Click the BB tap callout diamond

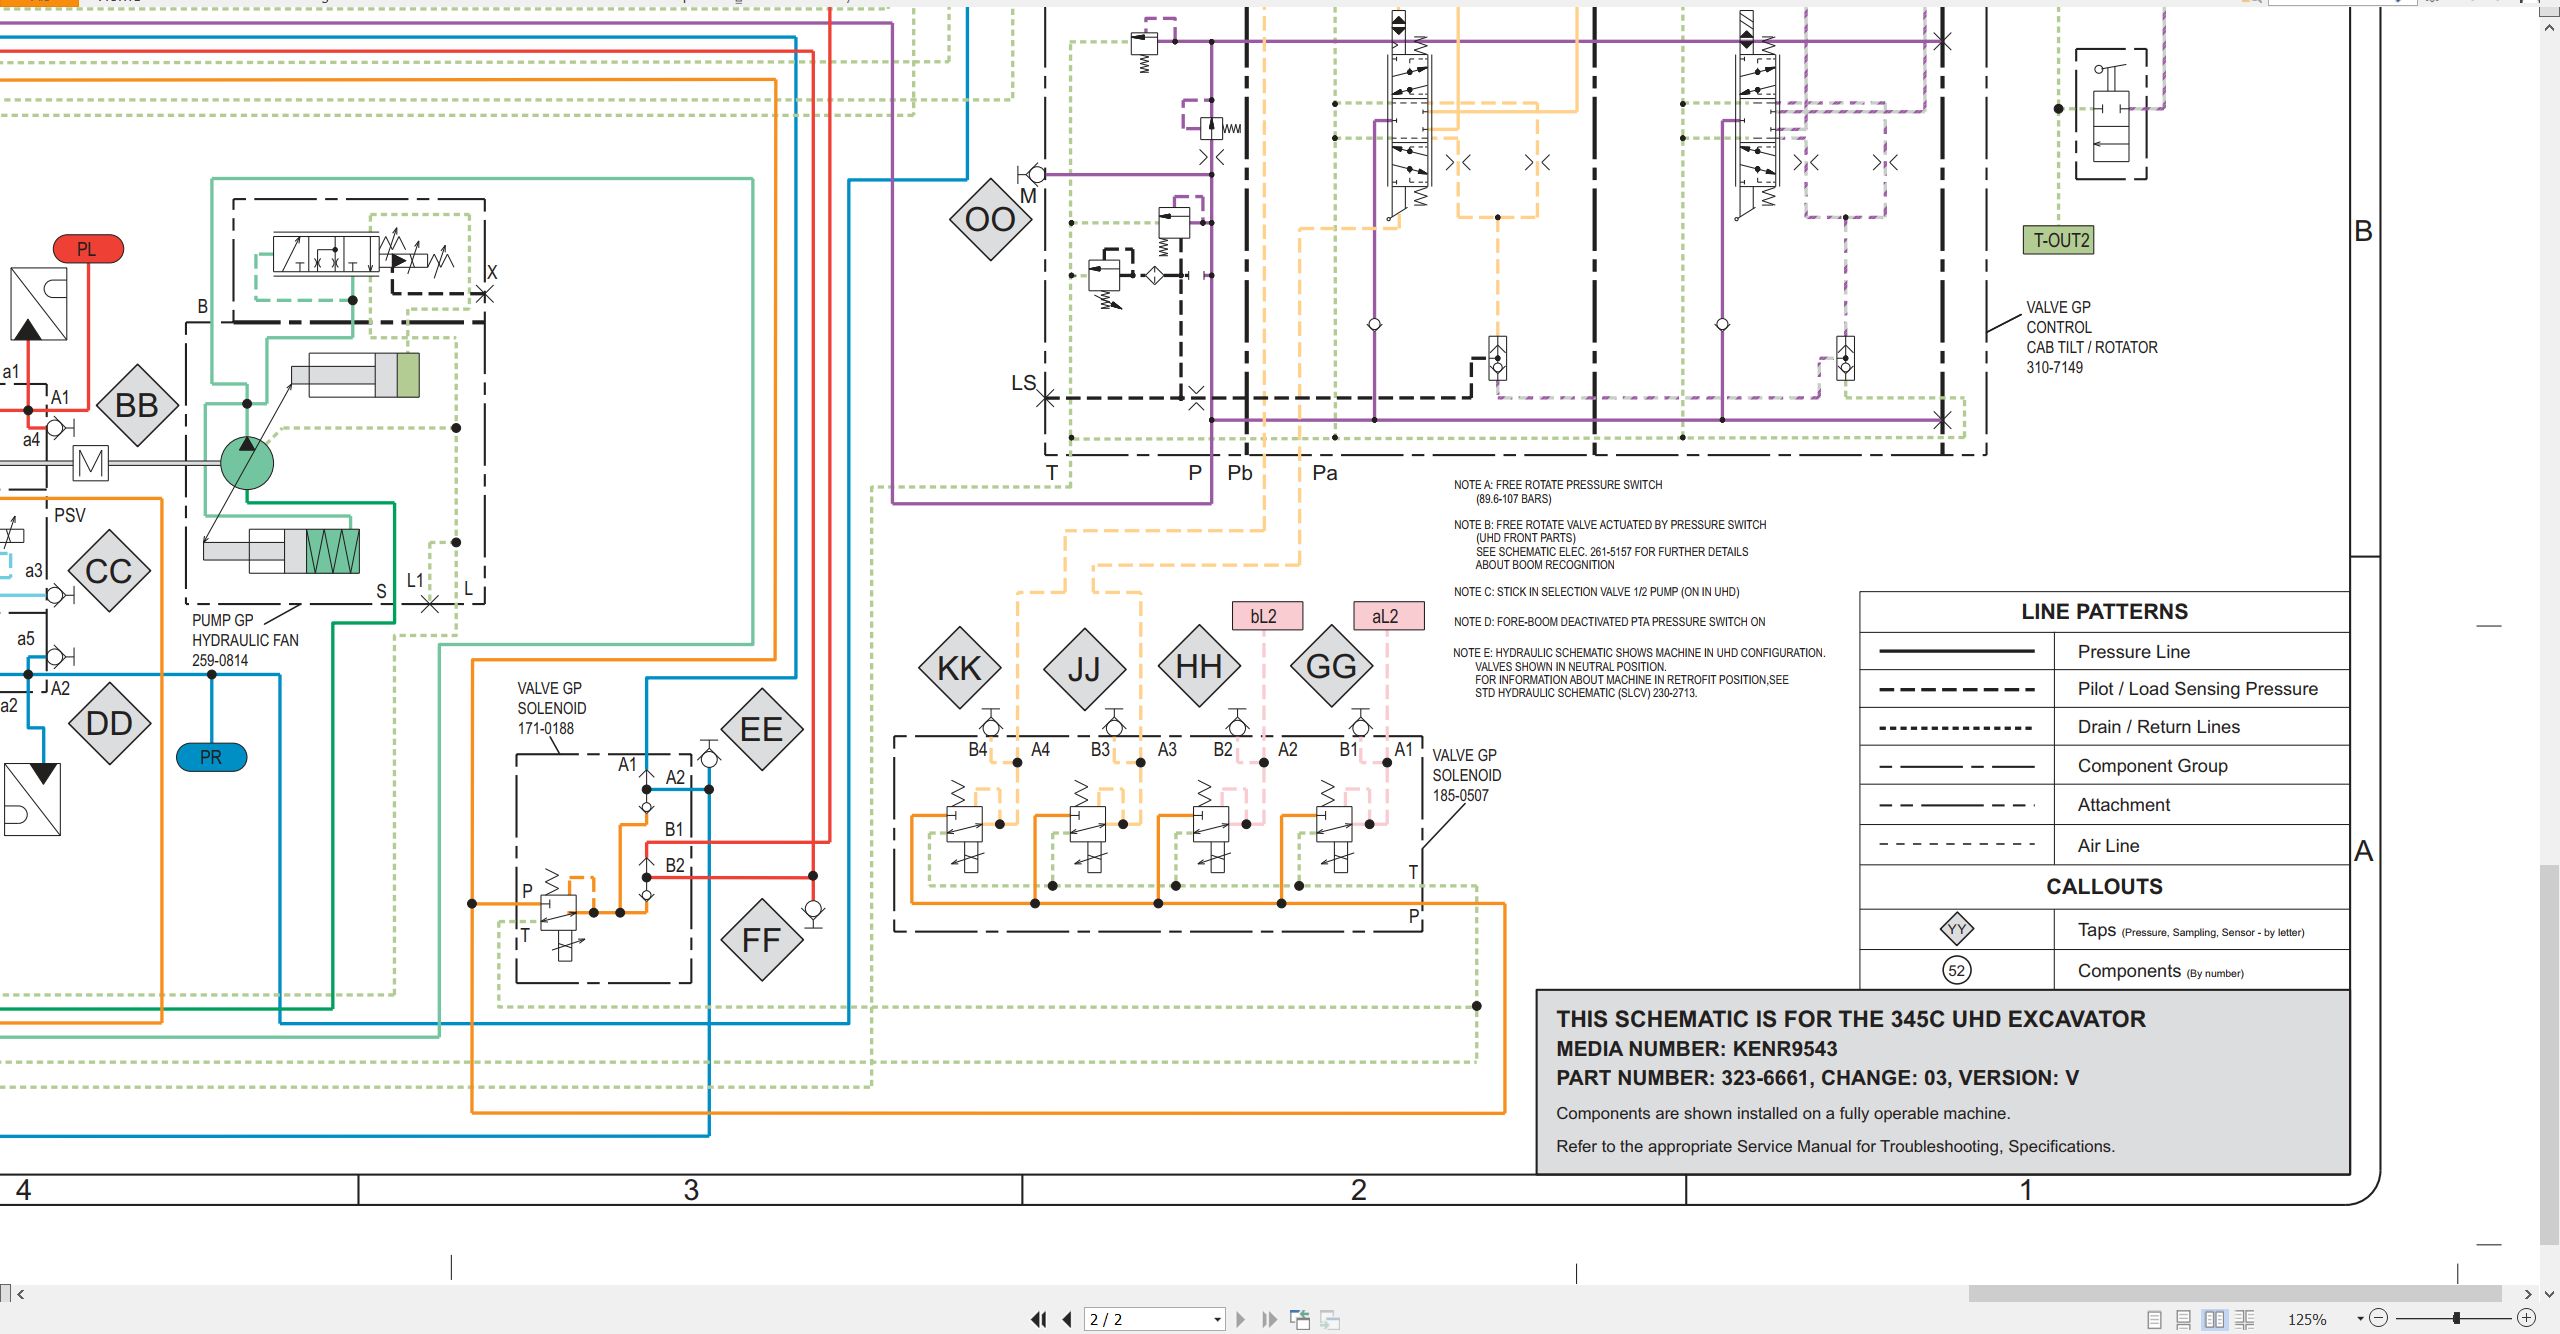[x=137, y=405]
